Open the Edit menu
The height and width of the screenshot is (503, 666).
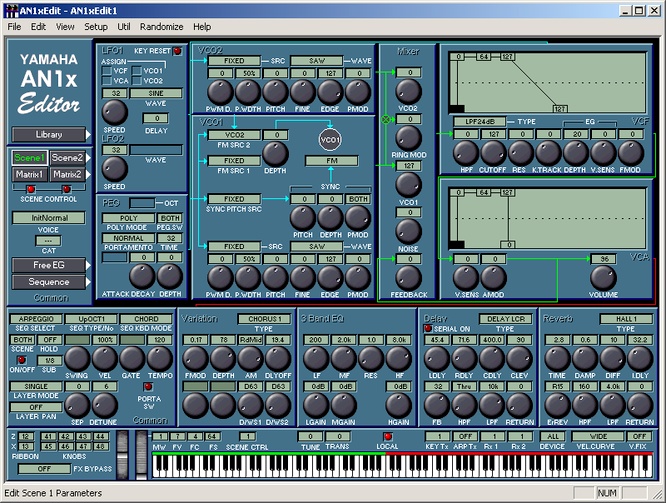tap(38, 27)
